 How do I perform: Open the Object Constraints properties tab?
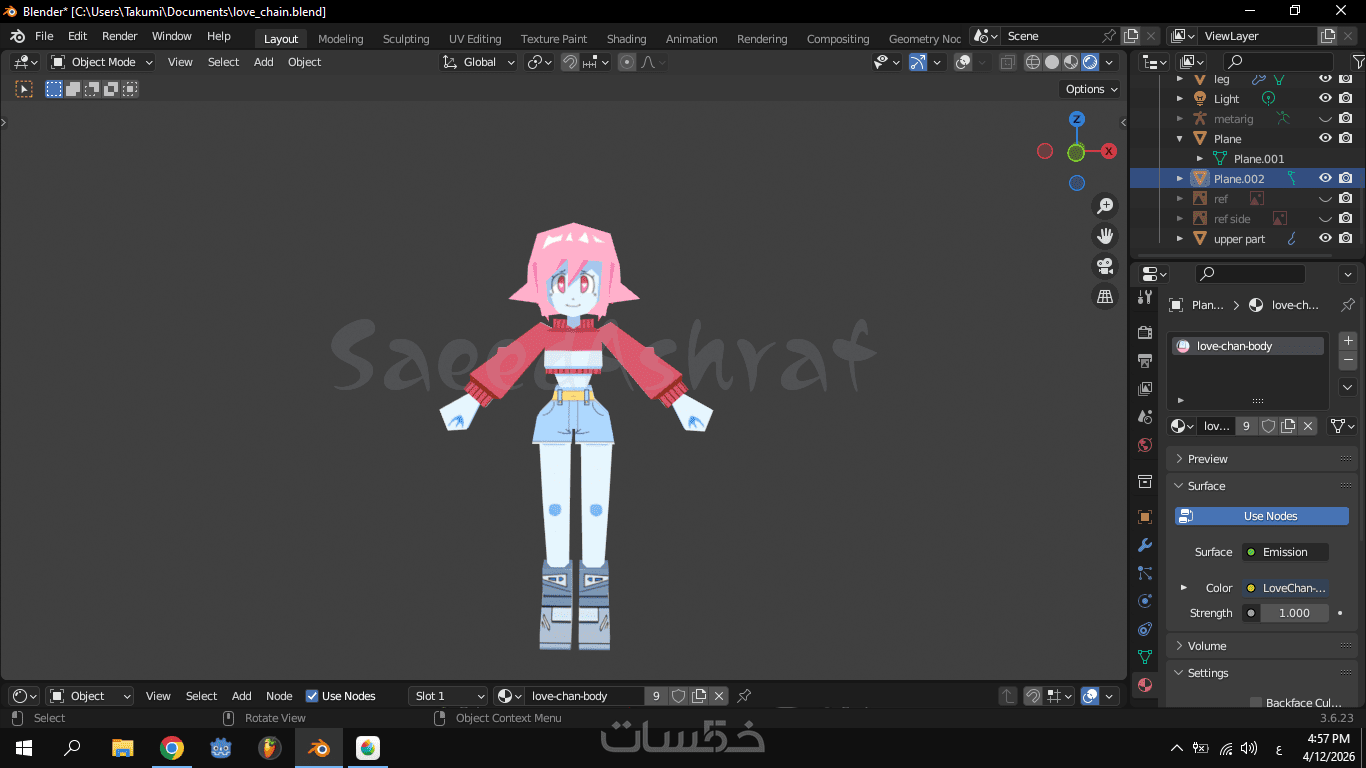point(1145,629)
